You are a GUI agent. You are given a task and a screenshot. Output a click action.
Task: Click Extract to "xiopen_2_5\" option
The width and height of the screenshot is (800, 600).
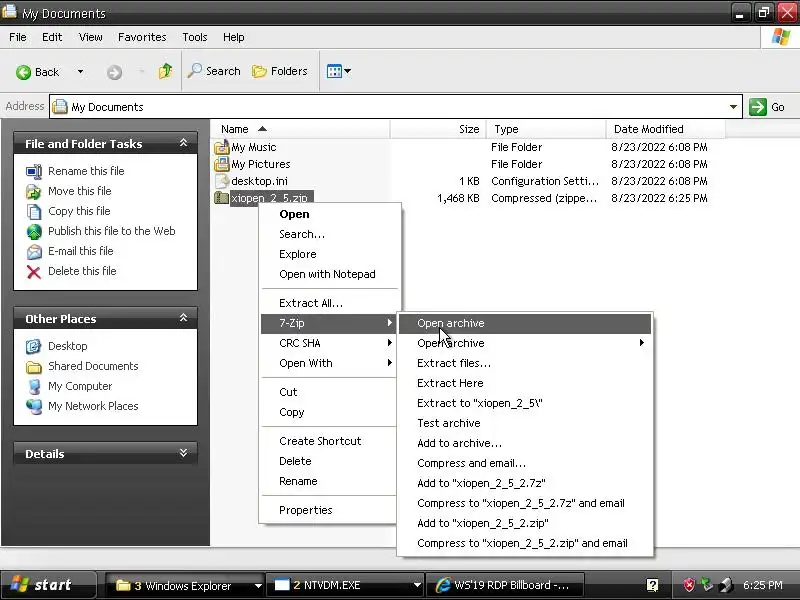[x=525, y=403]
